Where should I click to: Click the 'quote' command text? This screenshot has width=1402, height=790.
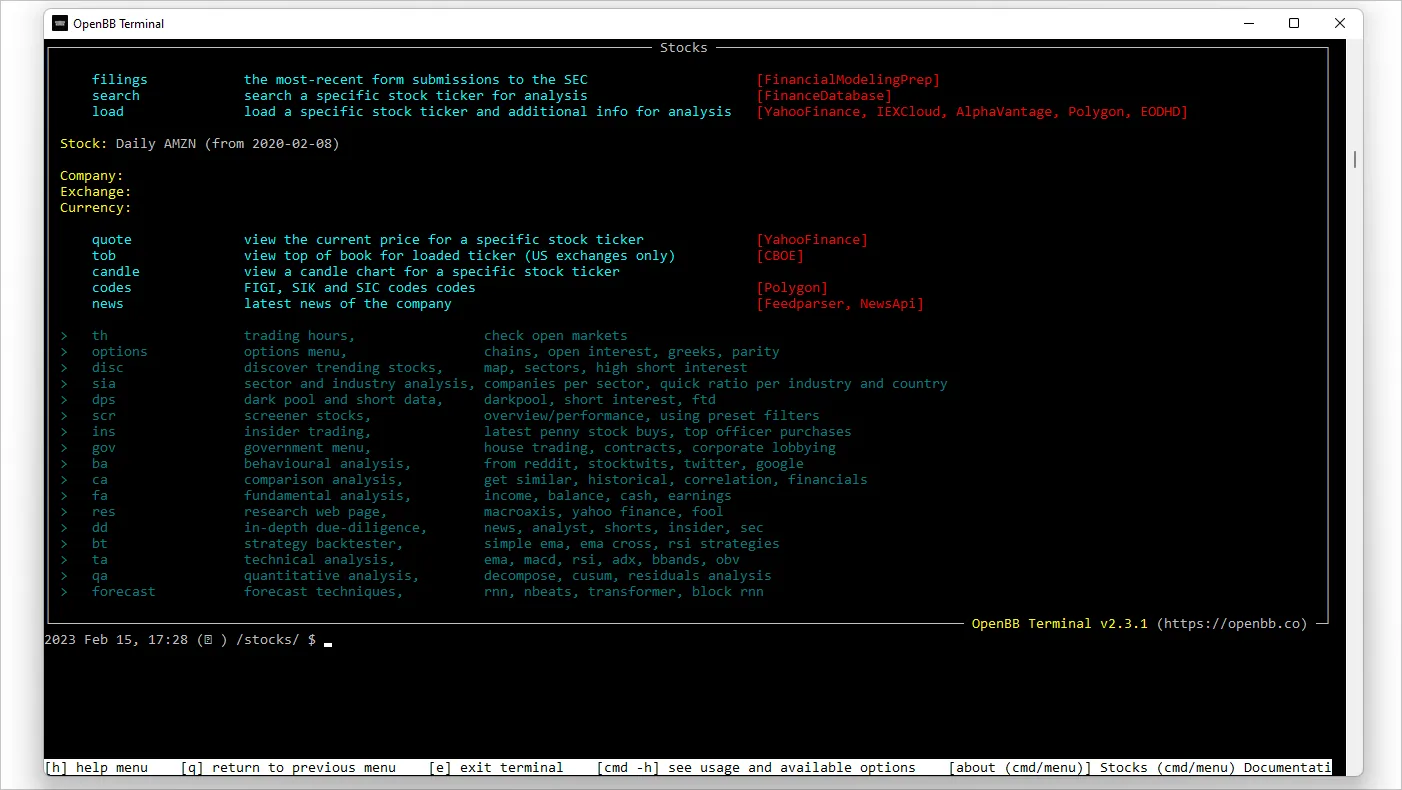(112, 240)
